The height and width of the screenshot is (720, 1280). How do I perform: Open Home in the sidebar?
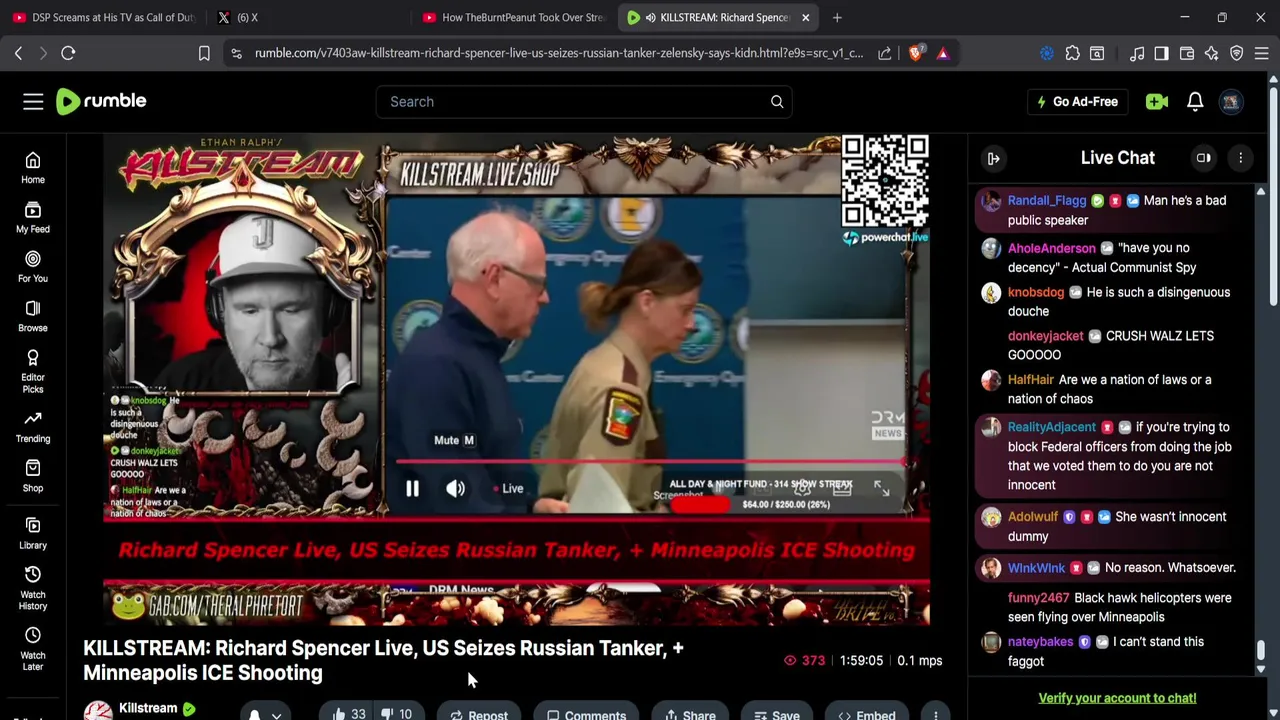click(x=33, y=168)
